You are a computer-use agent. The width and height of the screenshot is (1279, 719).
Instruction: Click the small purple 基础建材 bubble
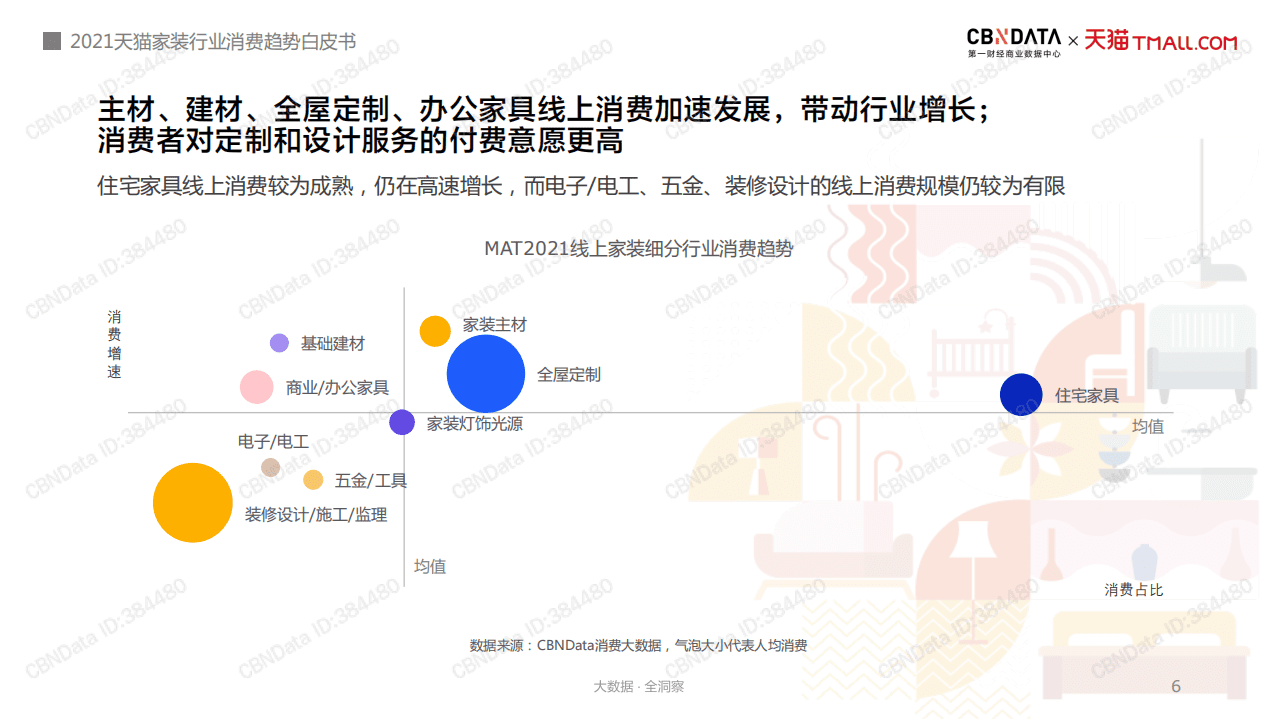click(x=278, y=343)
